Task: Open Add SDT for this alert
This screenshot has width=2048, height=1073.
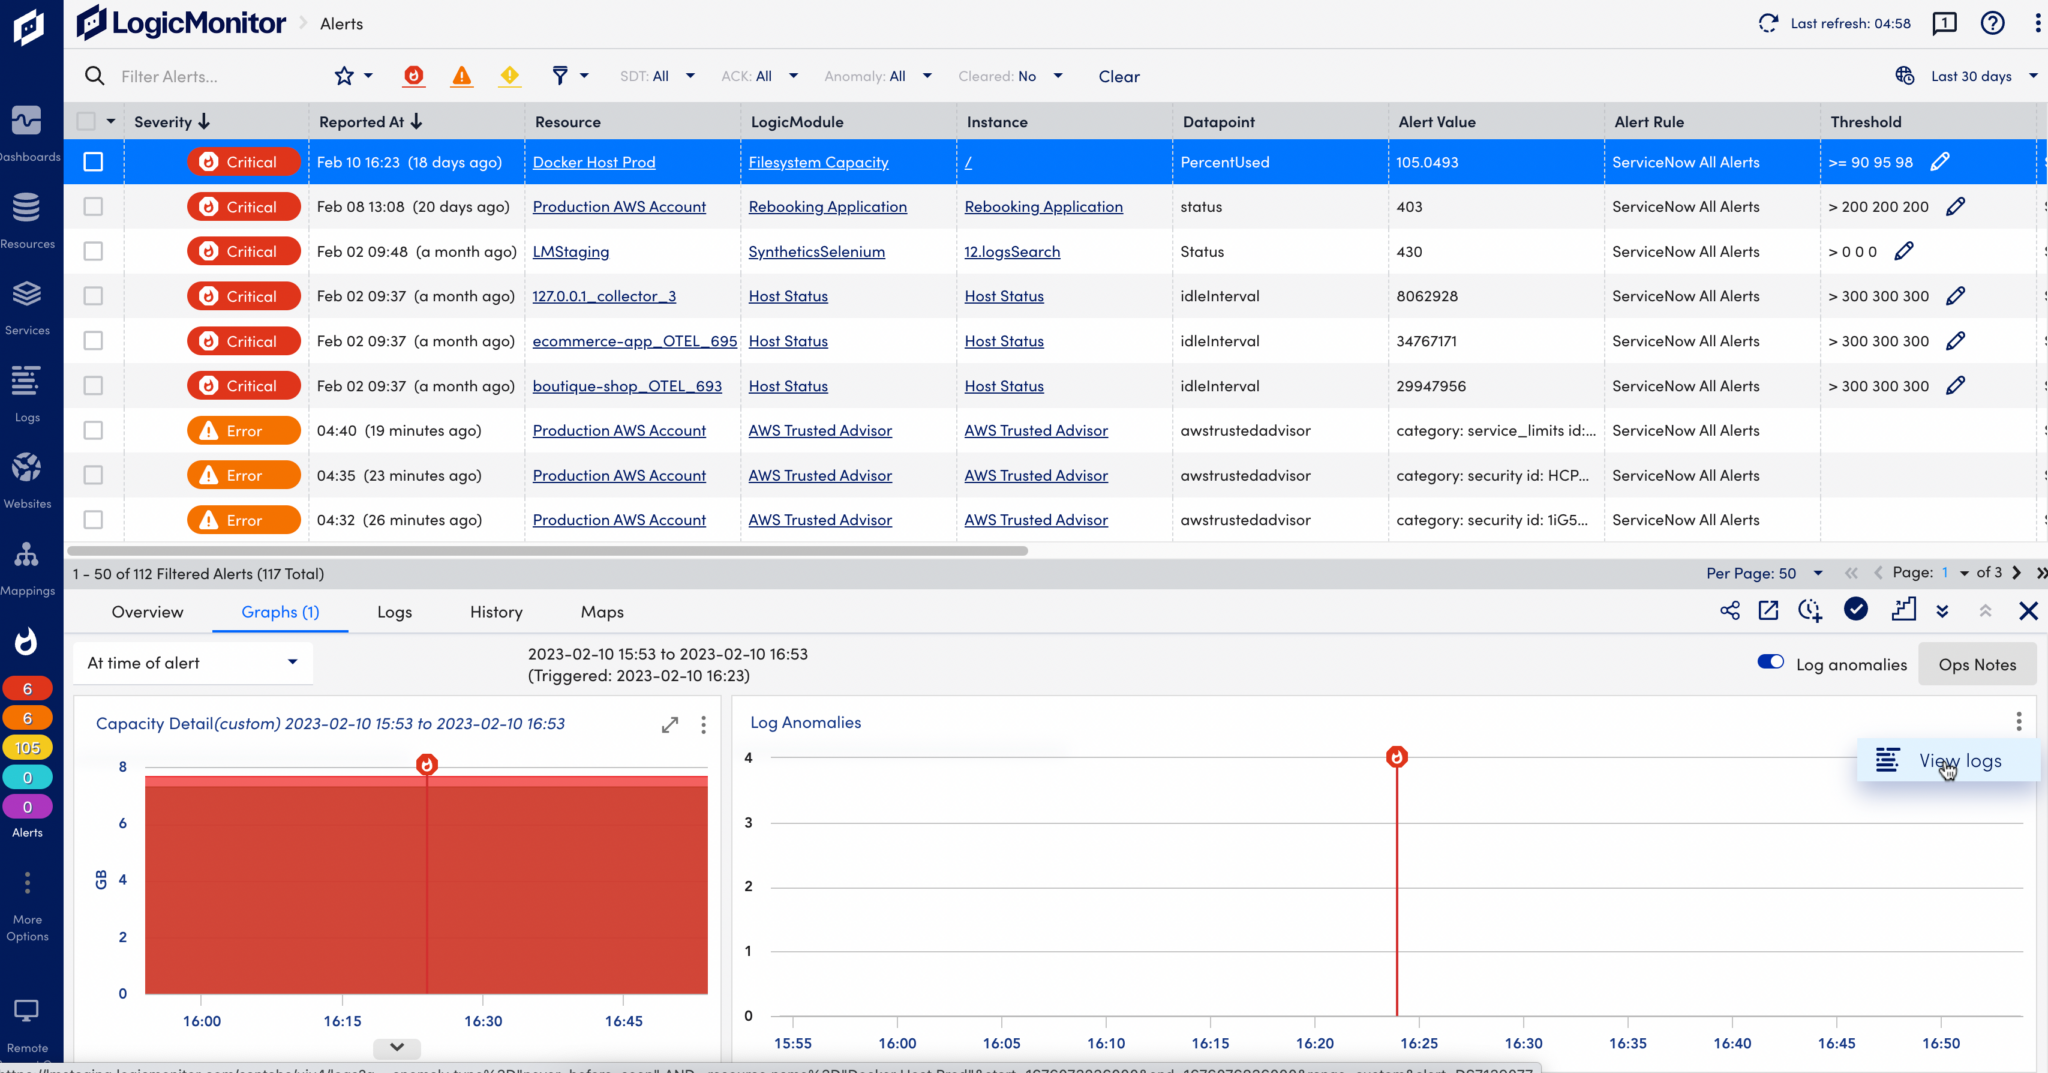Action: (x=1809, y=610)
